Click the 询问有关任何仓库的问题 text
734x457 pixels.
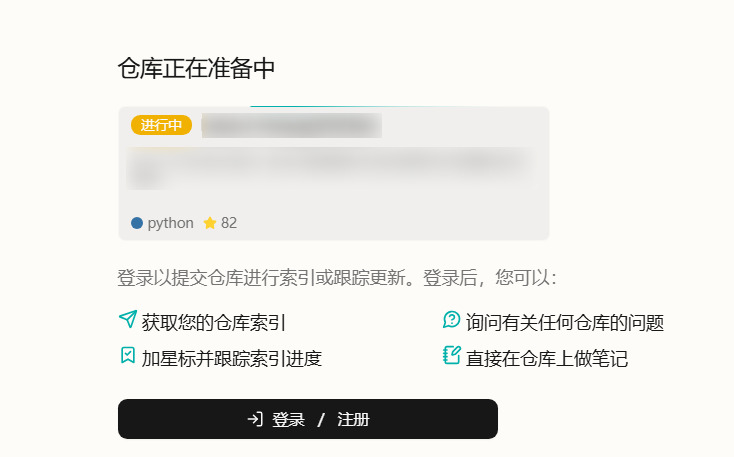click(x=565, y=323)
